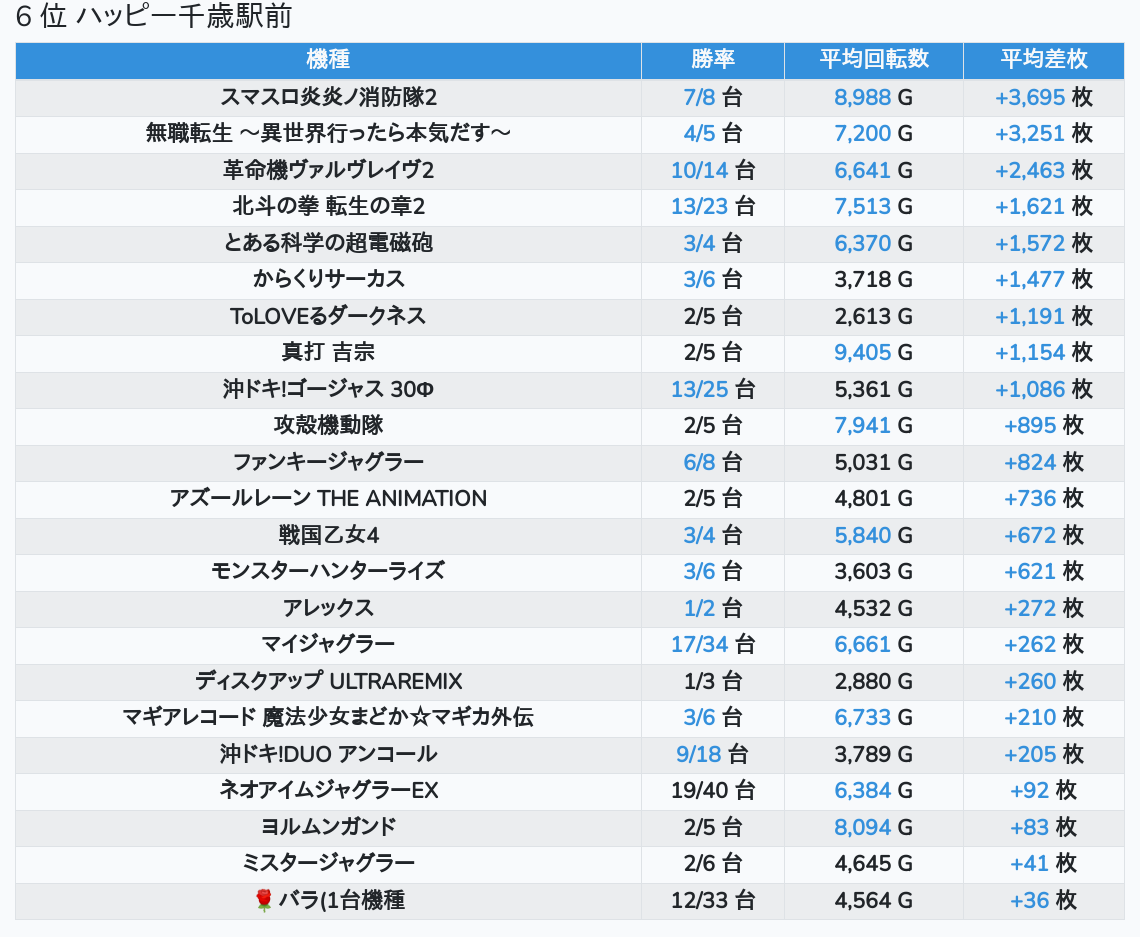Screen dimensions: 1140x937
Task: Click 無職転生 〜異世界行ったら本気だす〜 machine name
Action: coord(328,133)
